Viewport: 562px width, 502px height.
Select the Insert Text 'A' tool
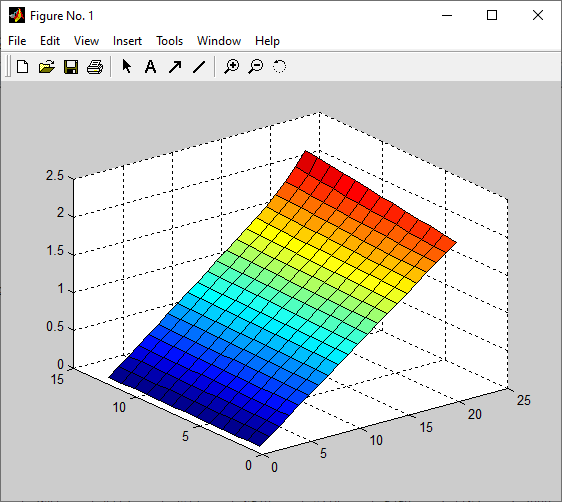[x=151, y=67]
